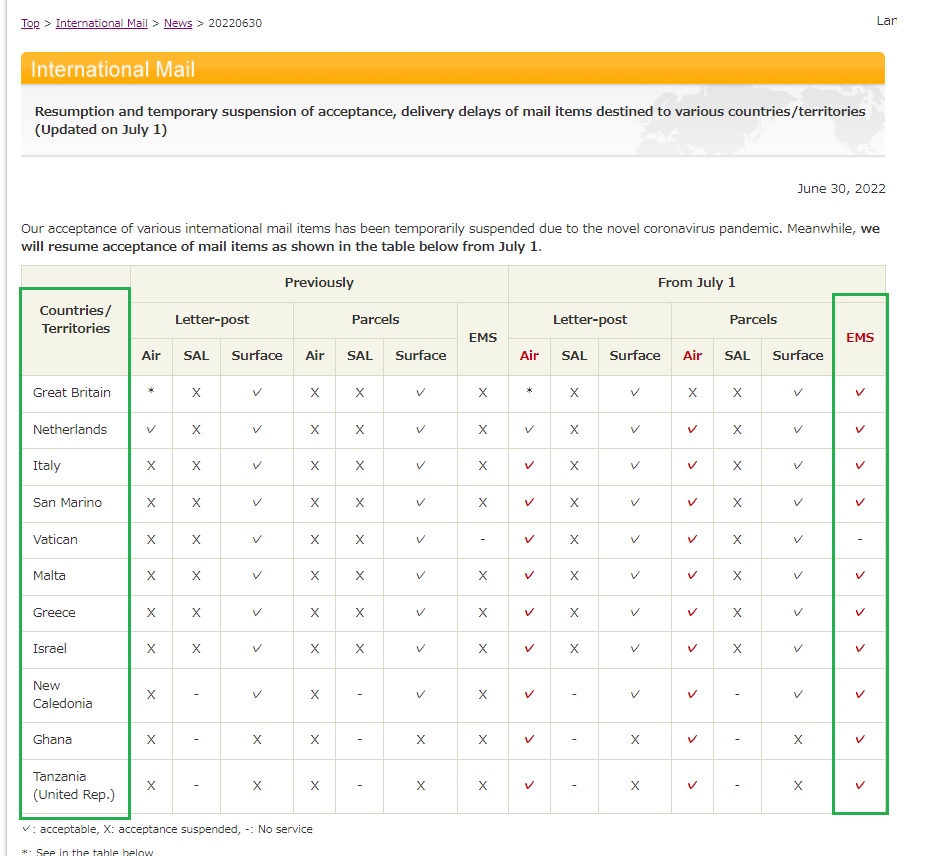
Task: Click Vatican's dash in the From July 1 EMS column
Action: (859, 540)
